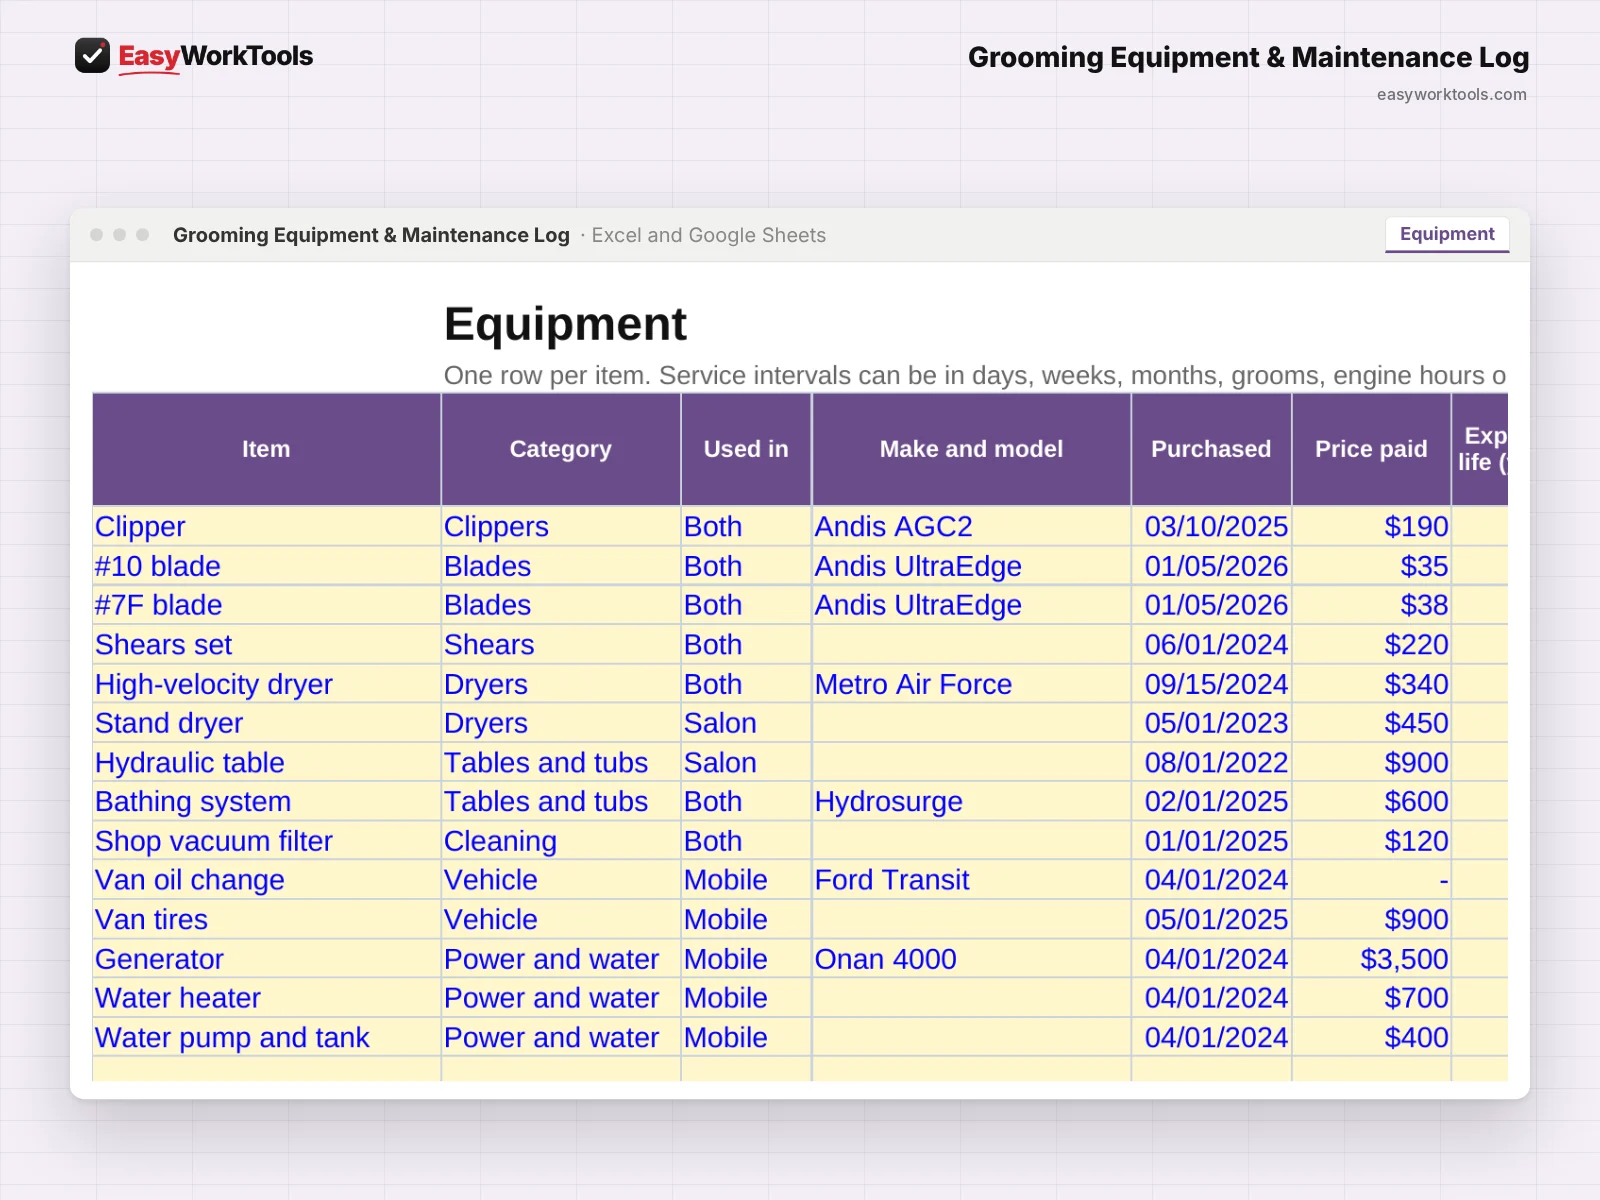Select the #10 blade item cell
Screen dimensions: 1600x1200
[266, 566]
